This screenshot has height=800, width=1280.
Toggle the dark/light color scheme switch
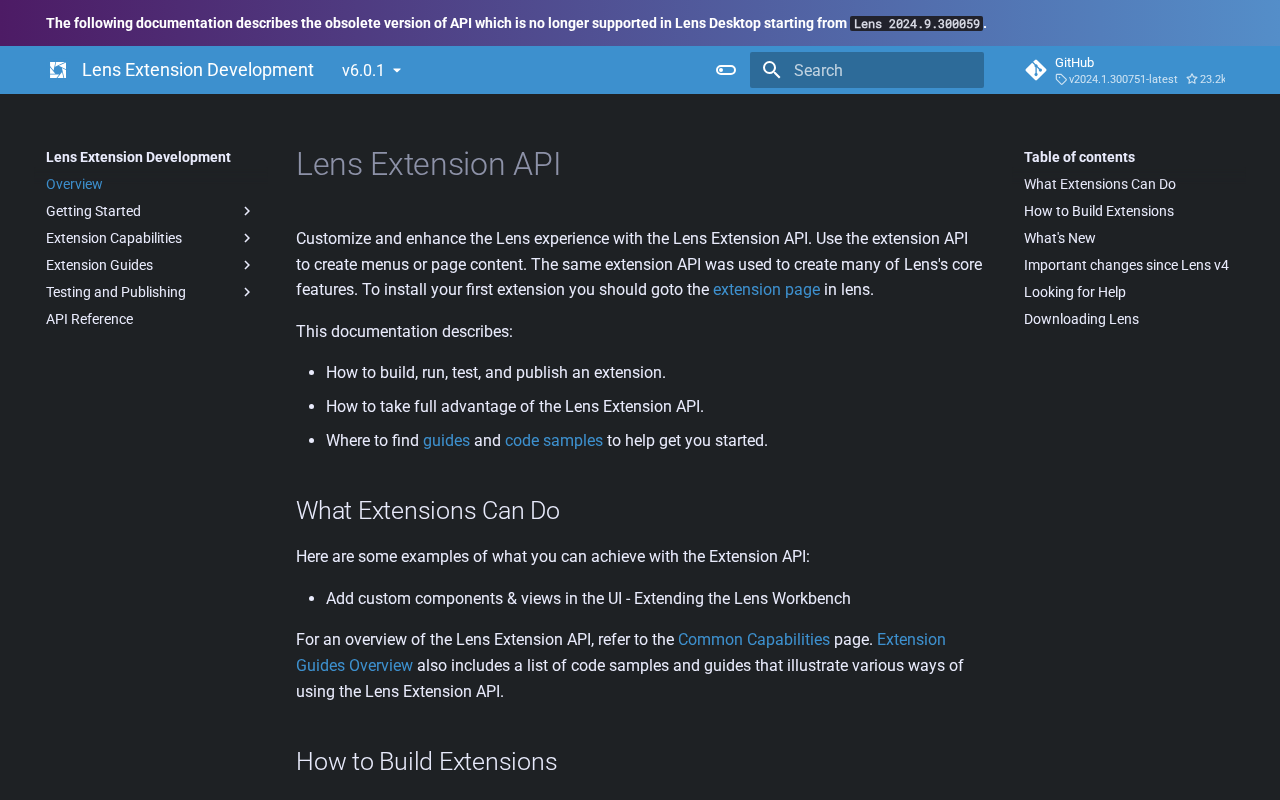point(726,70)
